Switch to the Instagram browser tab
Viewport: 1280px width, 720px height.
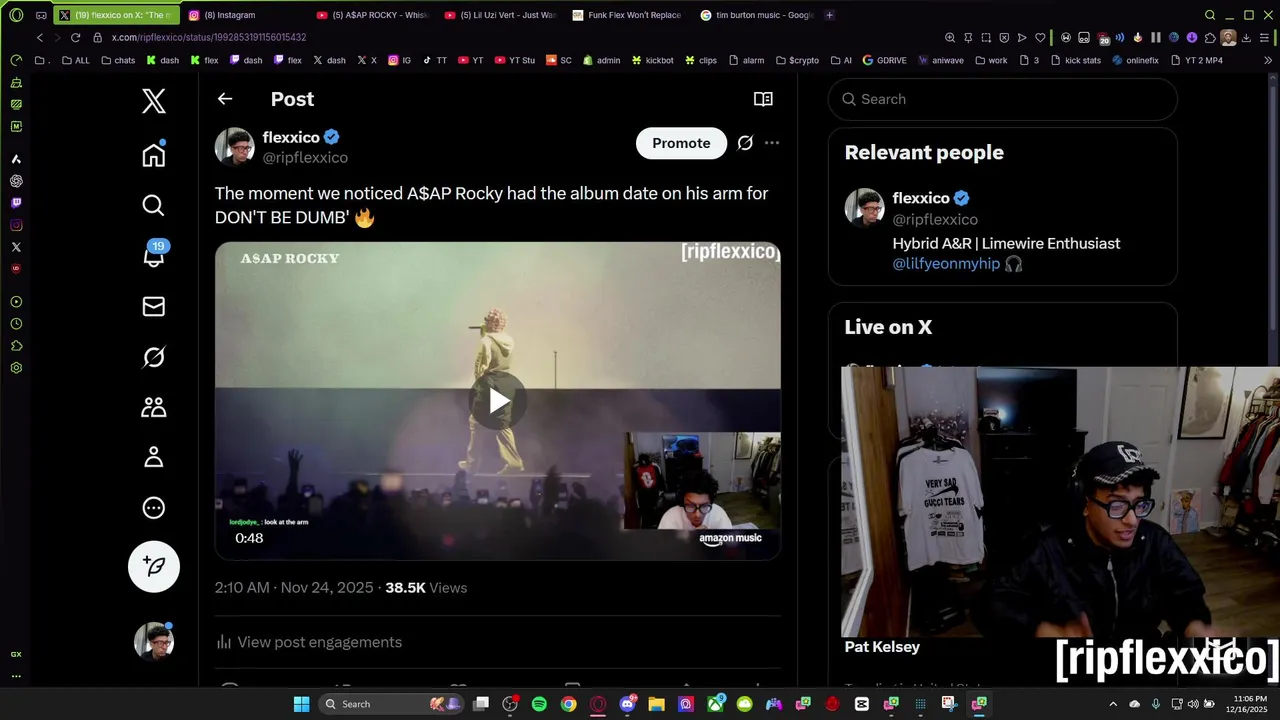245,15
